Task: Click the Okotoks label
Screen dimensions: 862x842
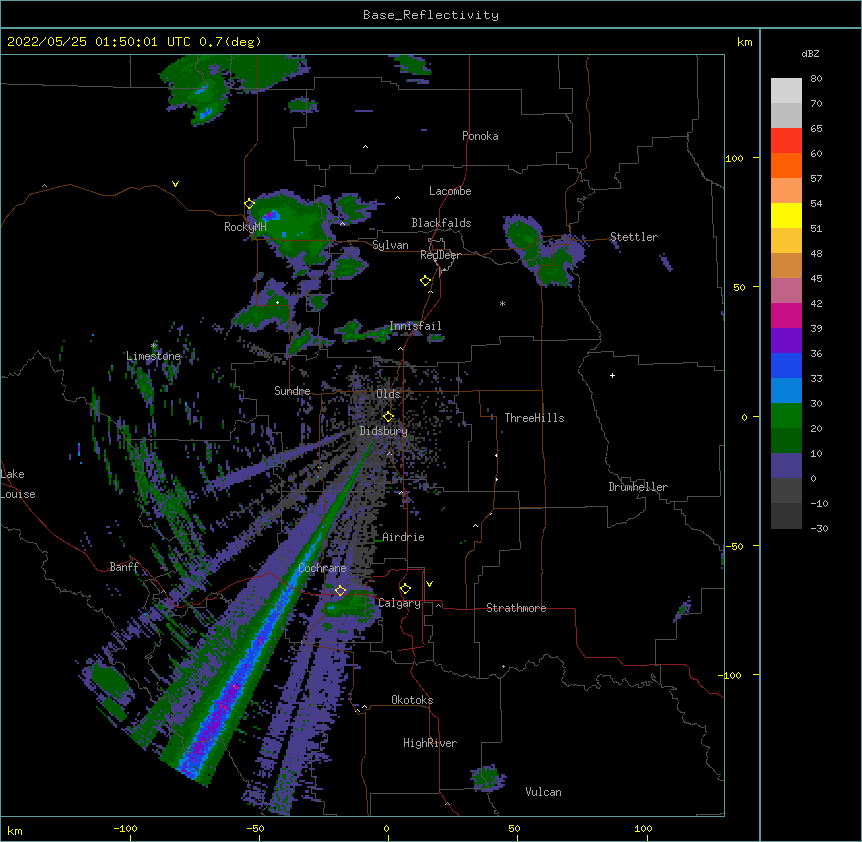Action: click(412, 700)
